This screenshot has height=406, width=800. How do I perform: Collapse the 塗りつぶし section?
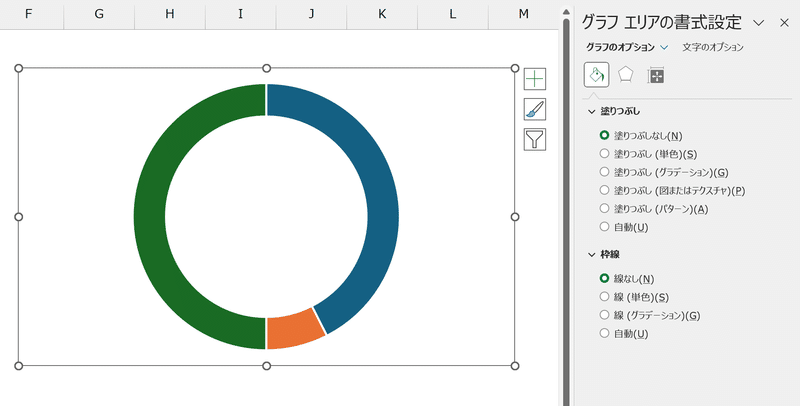point(592,111)
